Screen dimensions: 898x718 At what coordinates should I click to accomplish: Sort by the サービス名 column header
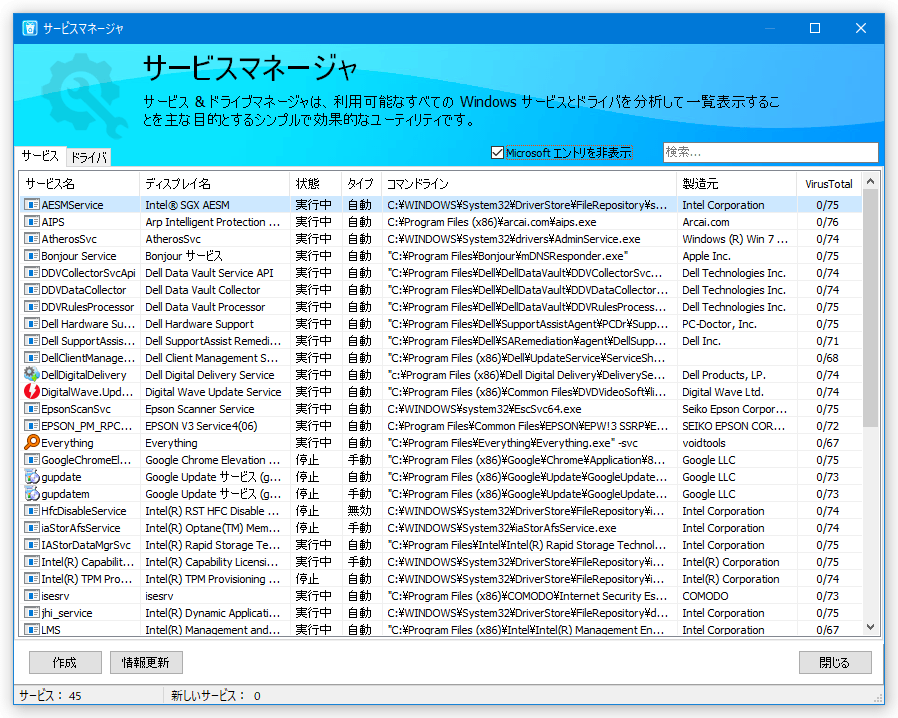(x=79, y=184)
